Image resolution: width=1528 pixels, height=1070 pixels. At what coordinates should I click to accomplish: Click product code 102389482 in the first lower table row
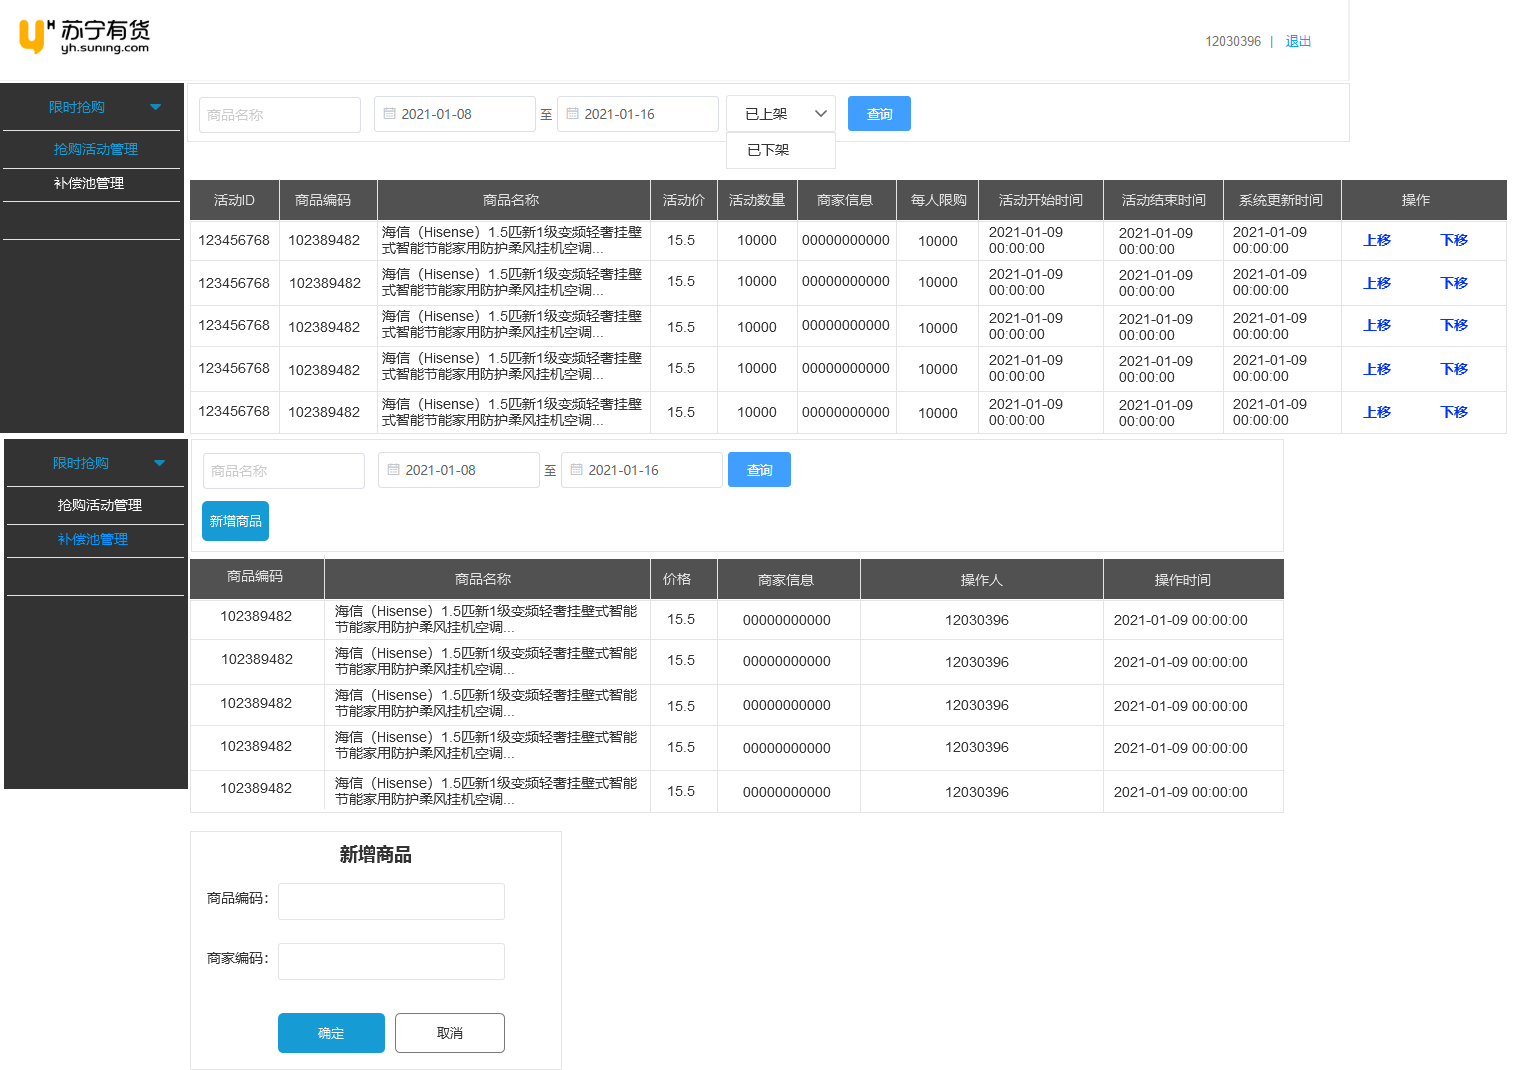pyautogui.click(x=256, y=616)
